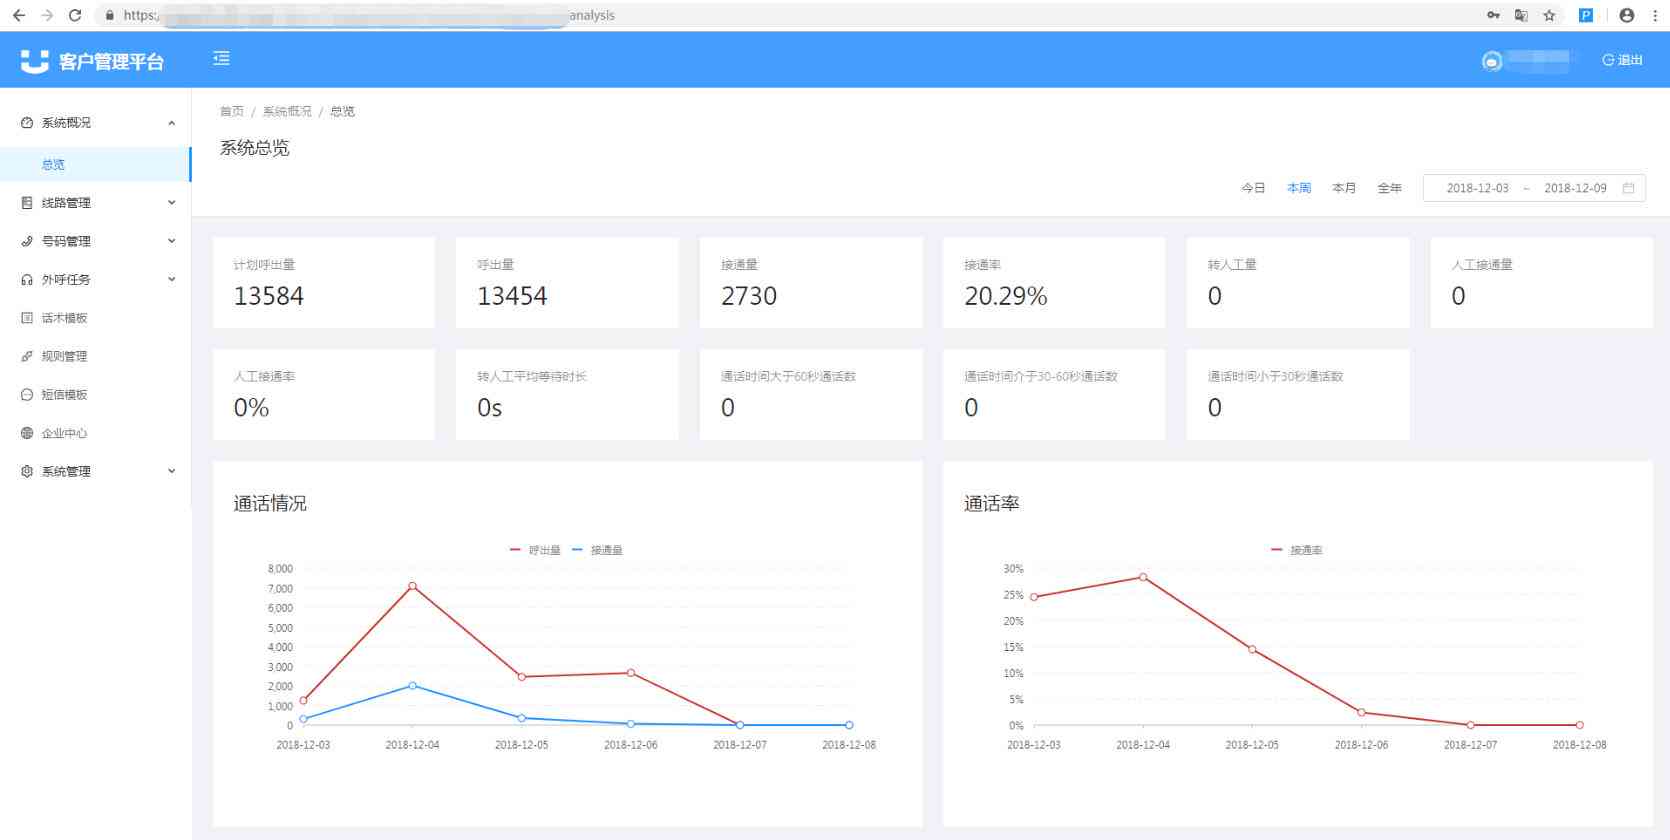The image size is (1670, 840).
Task: Click the 线路管理 sidebar icon
Action: tap(27, 203)
